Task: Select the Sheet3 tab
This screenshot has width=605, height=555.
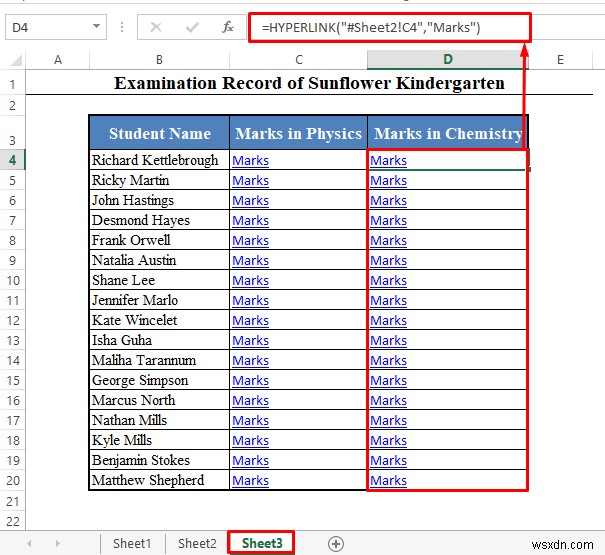Action: pyautogui.click(x=262, y=543)
